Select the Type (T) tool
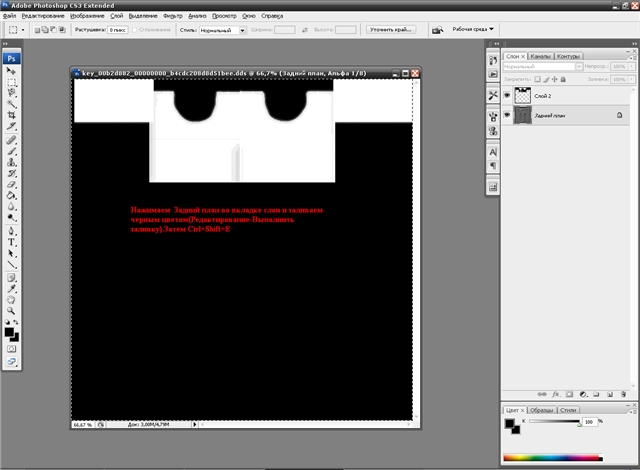Viewport: 640px width, 470px height. [11, 242]
